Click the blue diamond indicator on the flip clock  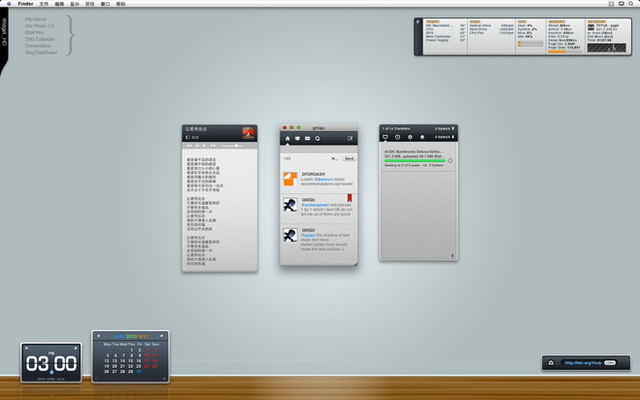[51, 372]
